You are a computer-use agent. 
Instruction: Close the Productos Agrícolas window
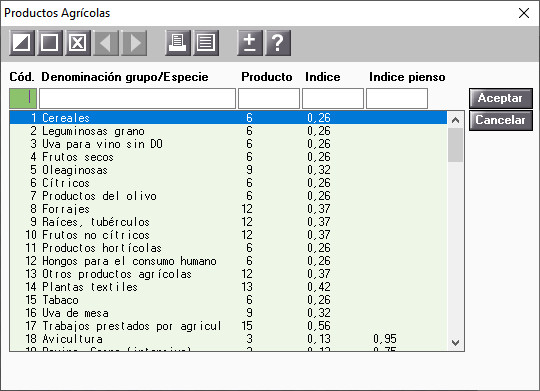[524, 13]
